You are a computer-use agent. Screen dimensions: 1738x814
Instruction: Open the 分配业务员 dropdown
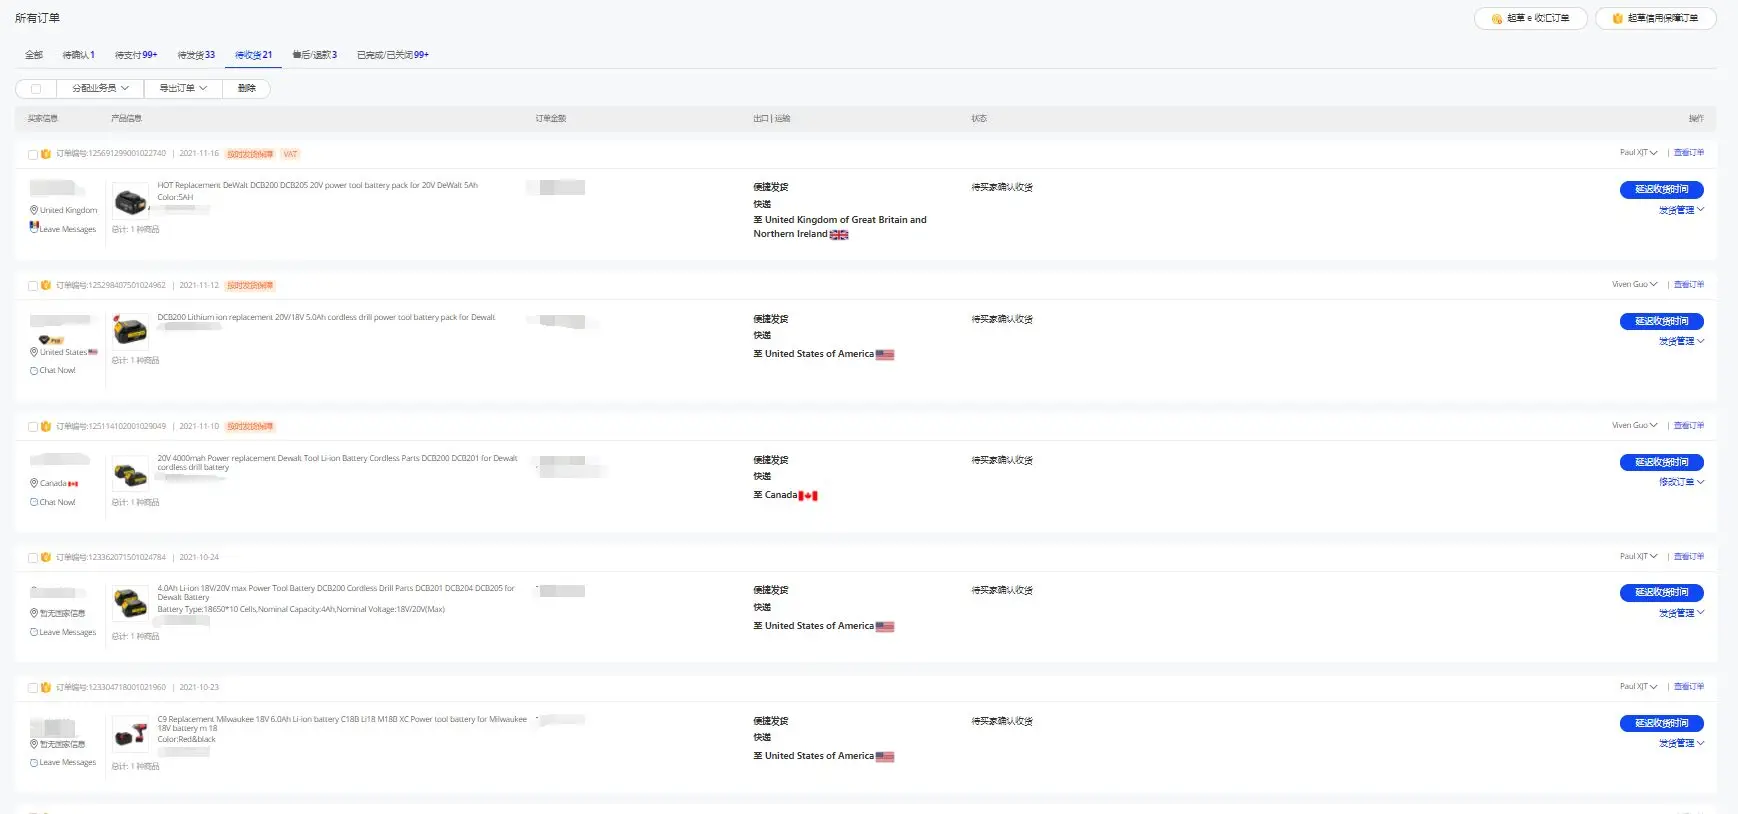pos(100,89)
